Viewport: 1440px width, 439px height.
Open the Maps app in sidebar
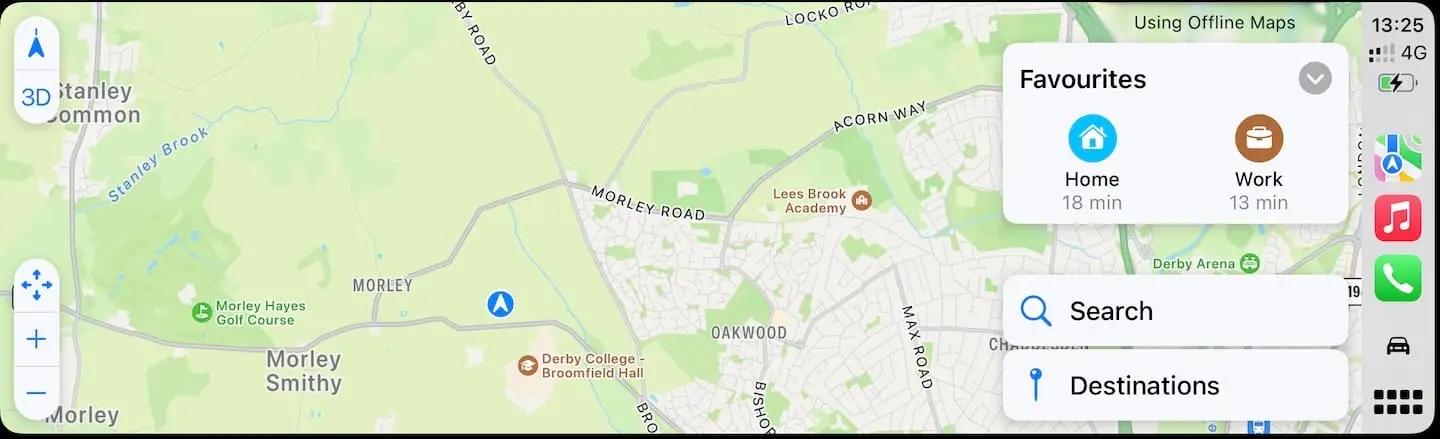point(1398,157)
